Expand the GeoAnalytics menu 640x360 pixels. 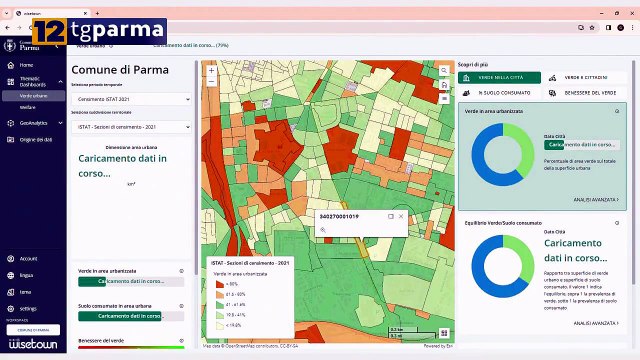60,123
